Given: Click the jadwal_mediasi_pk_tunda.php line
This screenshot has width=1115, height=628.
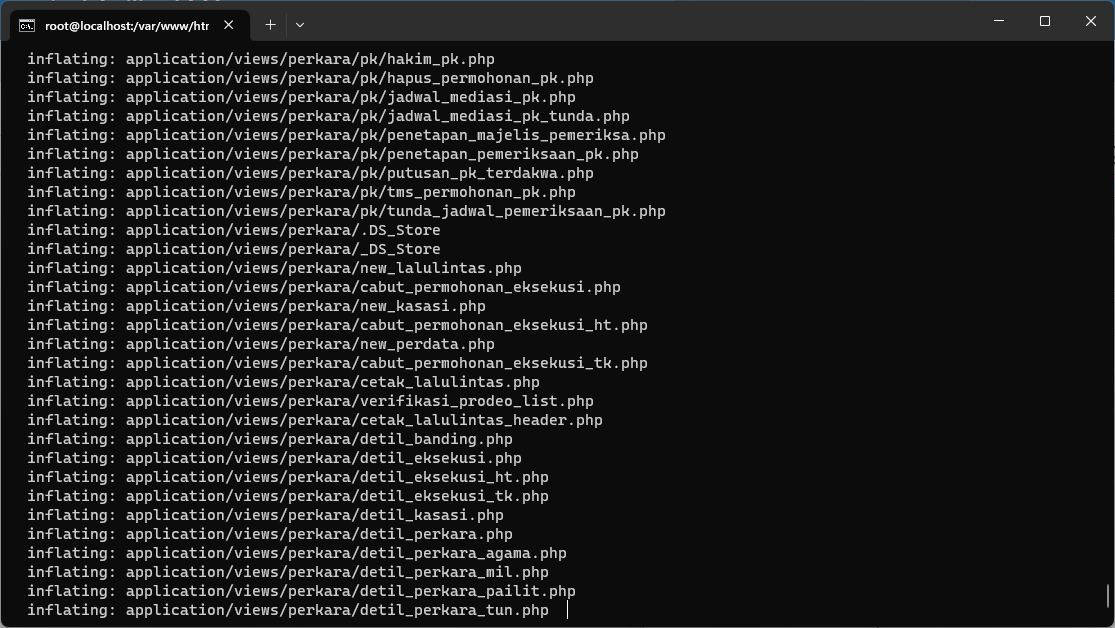Looking at the screenshot, I should pyautogui.click(x=329, y=116).
